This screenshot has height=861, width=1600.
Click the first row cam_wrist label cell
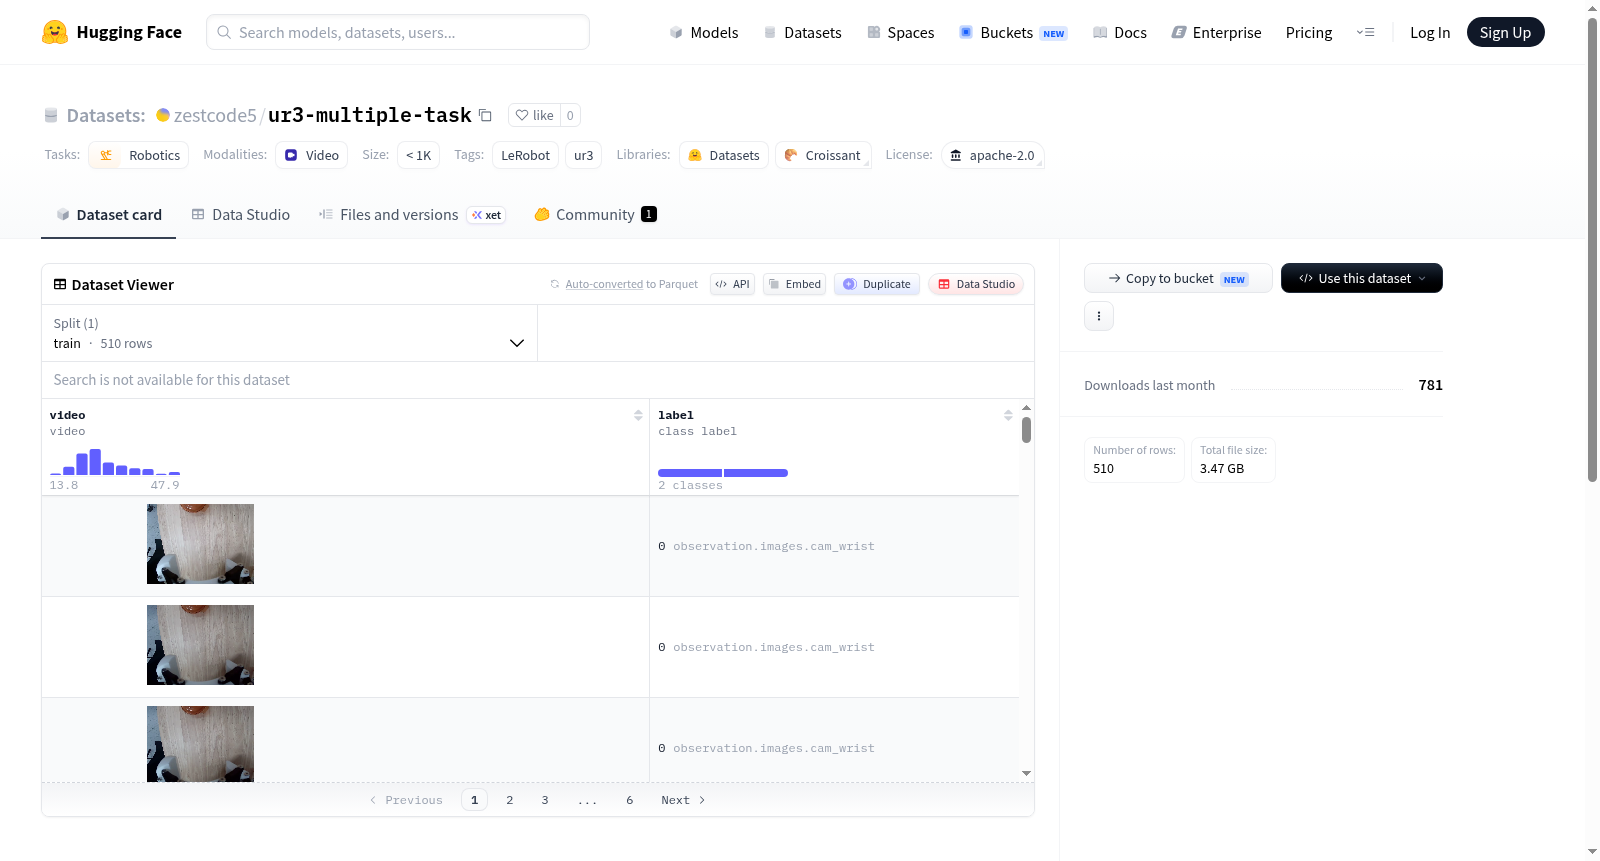point(834,546)
